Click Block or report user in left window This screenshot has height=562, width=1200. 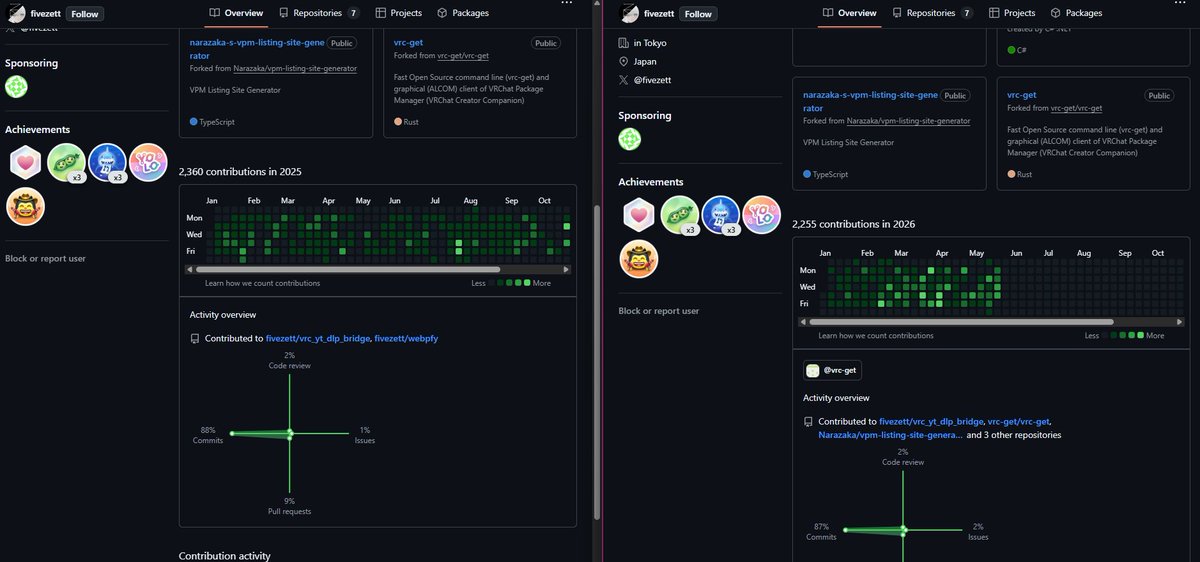45,258
